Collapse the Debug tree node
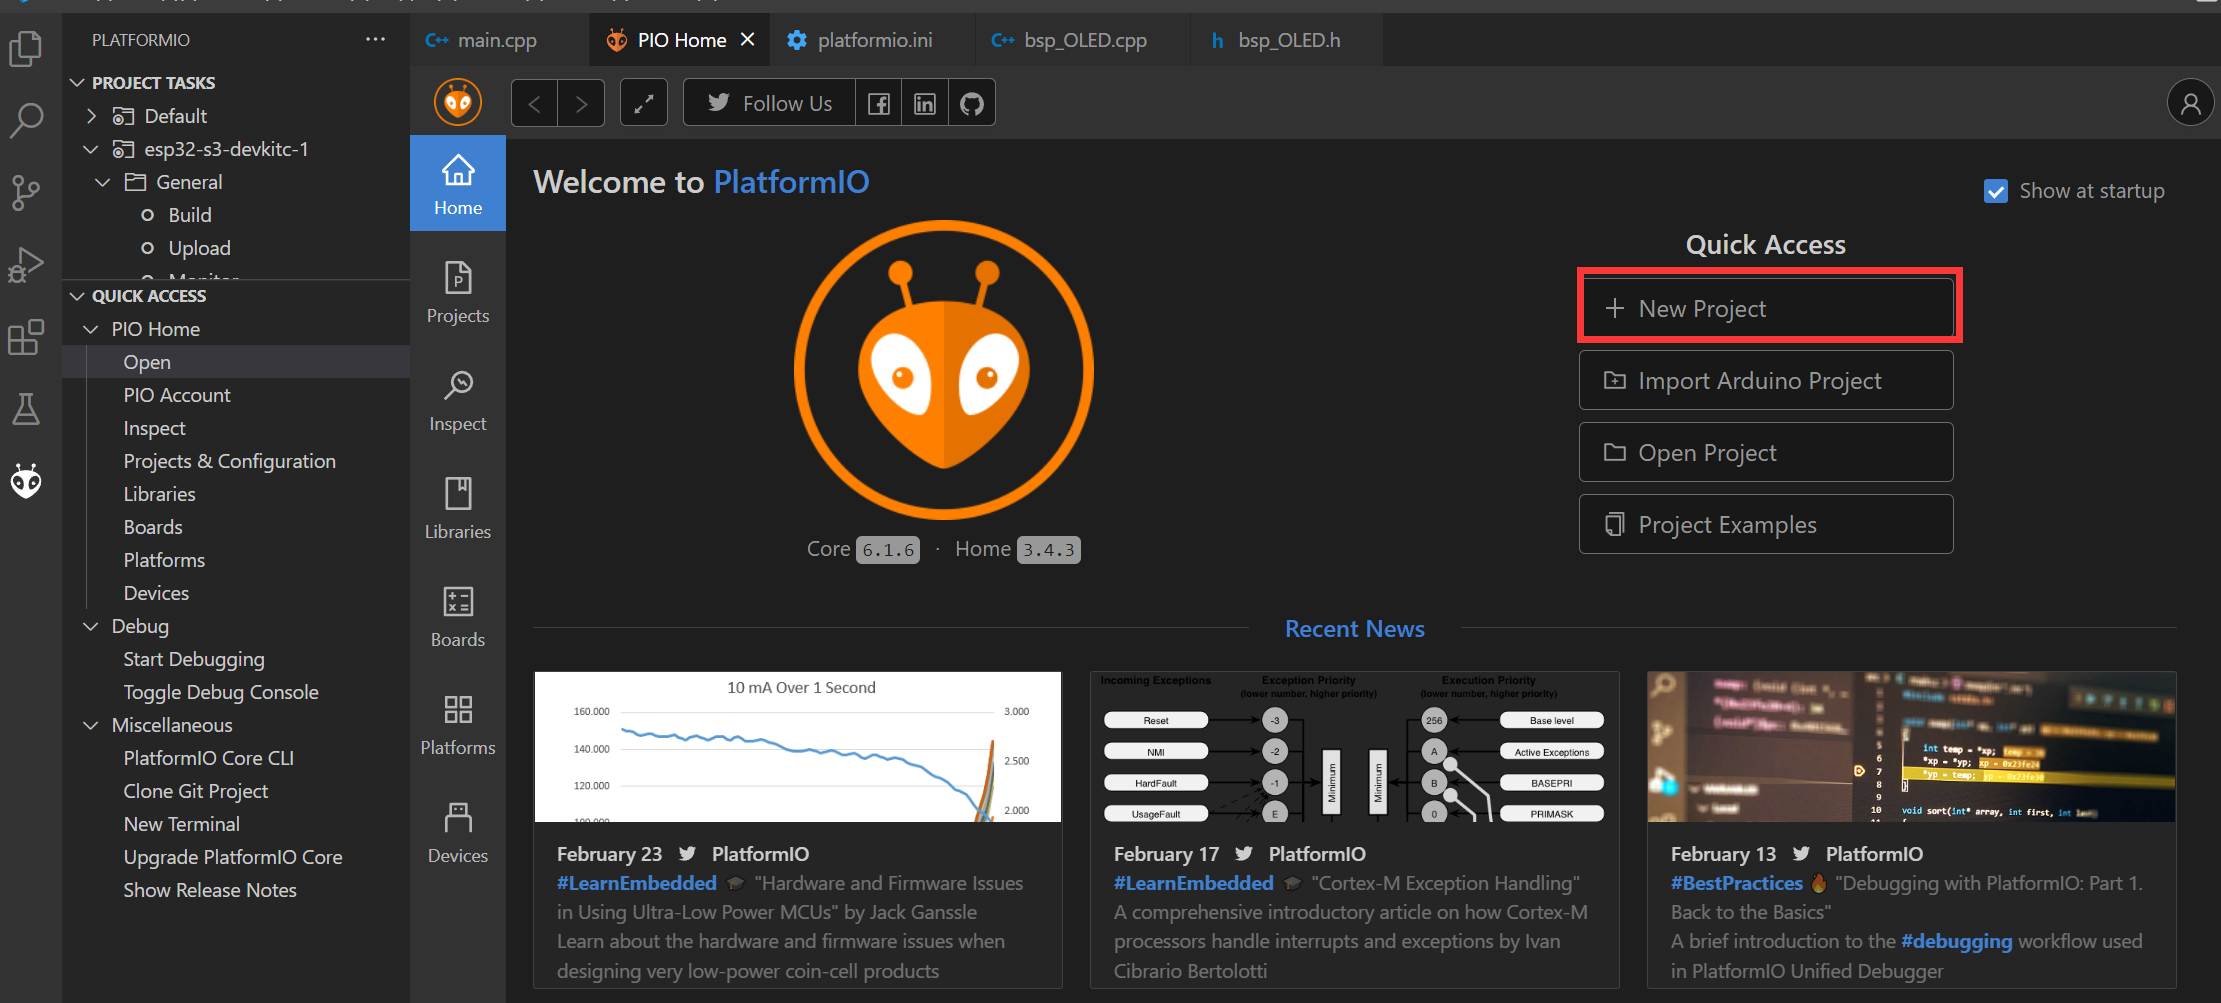This screenshot has height=1003, width=2221. click(x=91, y=626)
